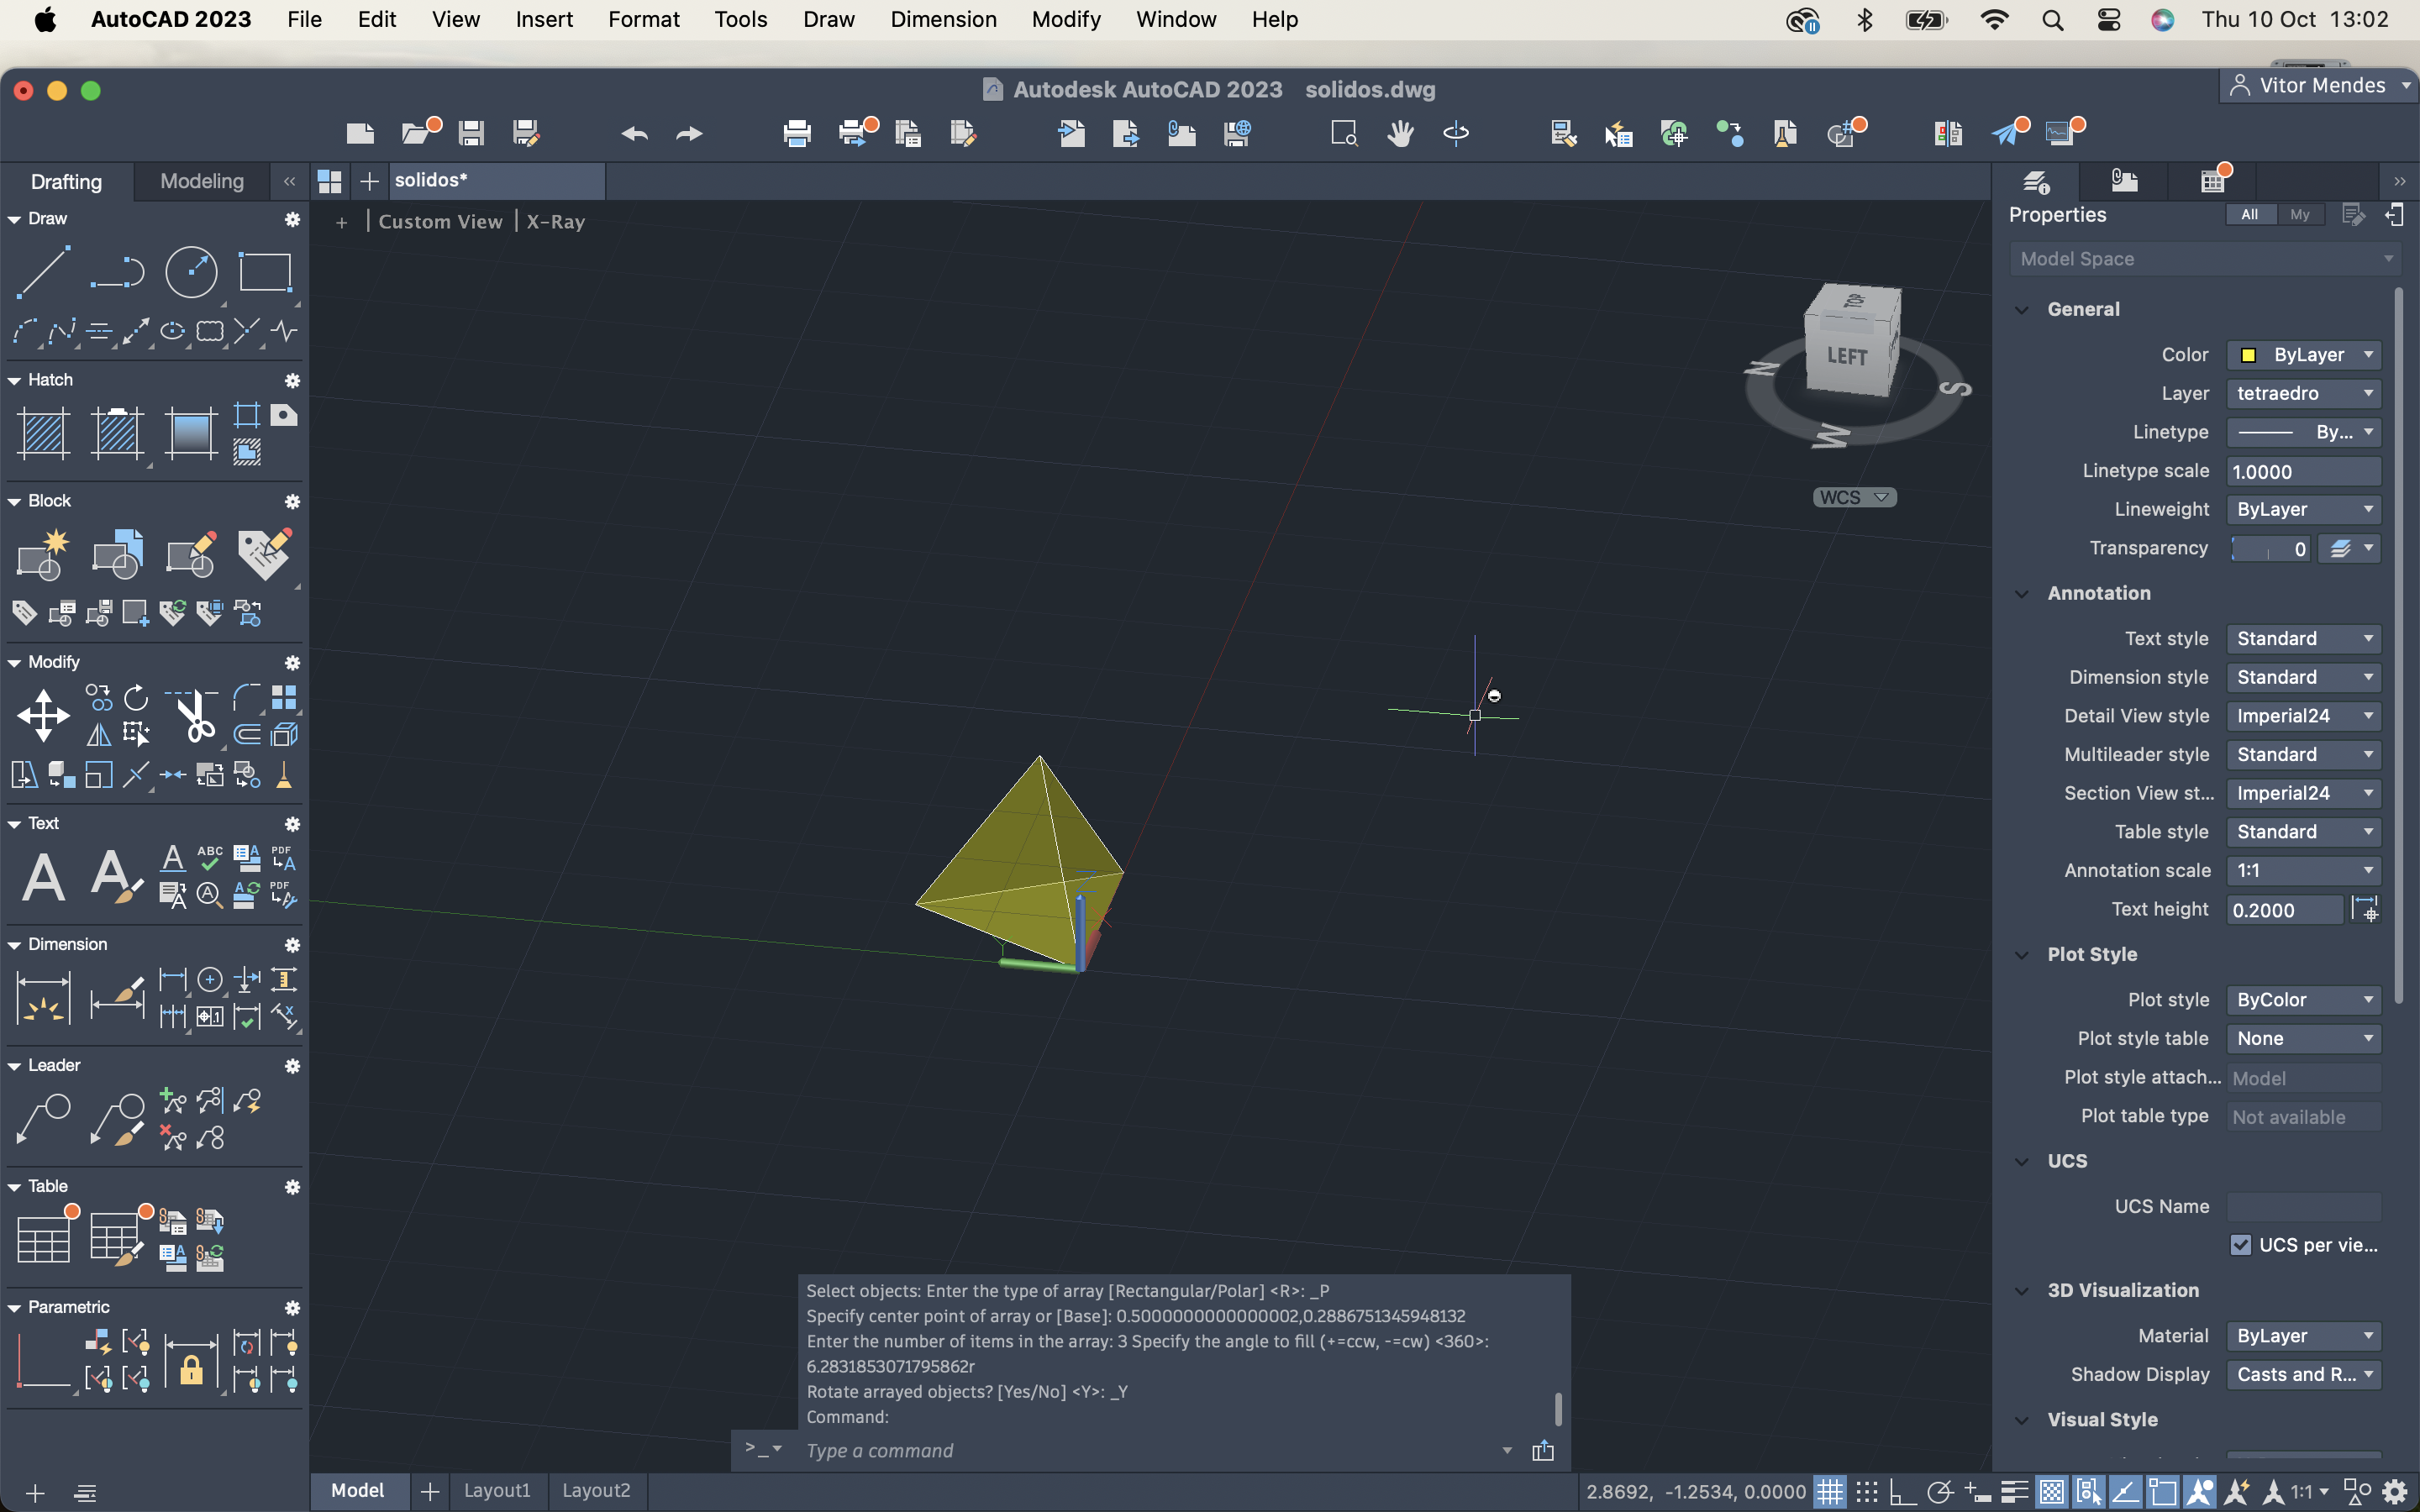The height and width of the screenshot is (1512, 2420).
Task: Insert a Table with the Table tool
Action: click(x=44, y=1240)
